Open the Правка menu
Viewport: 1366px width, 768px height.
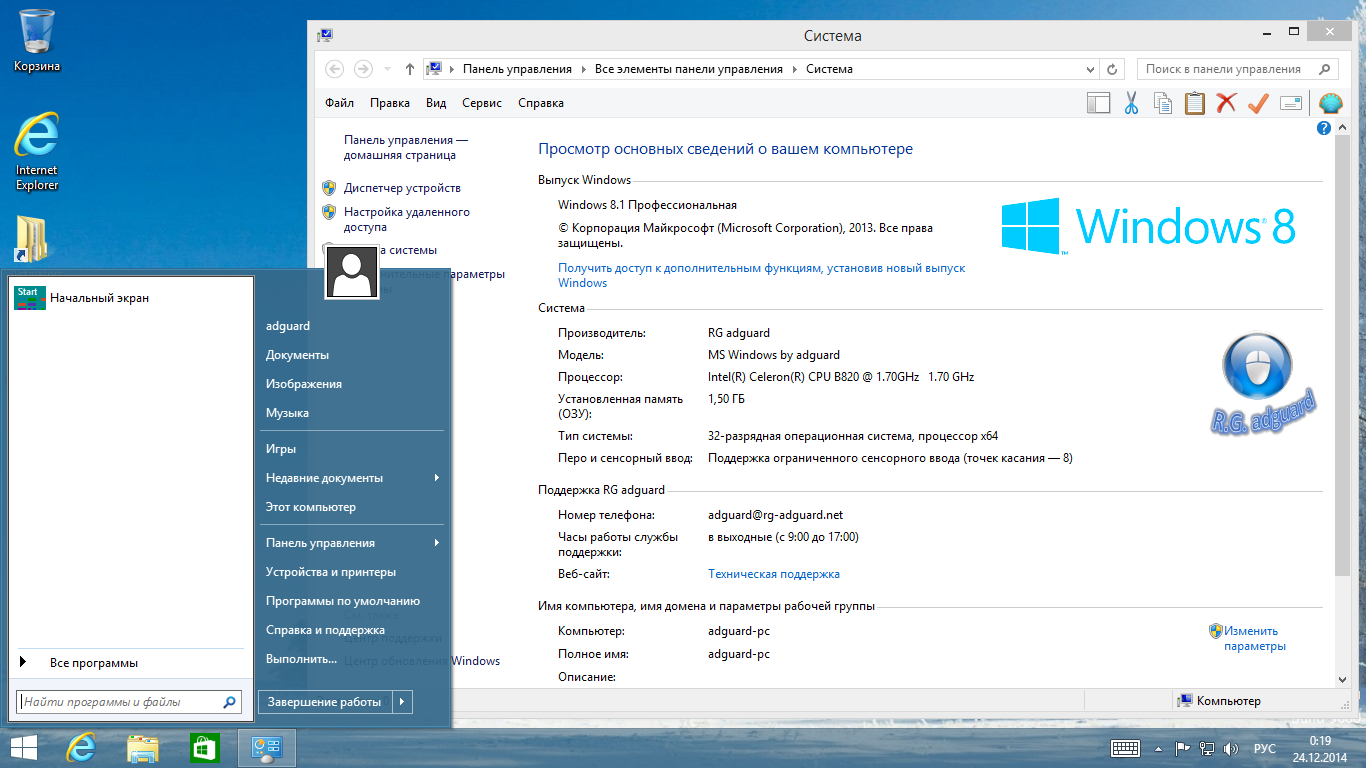389,103
